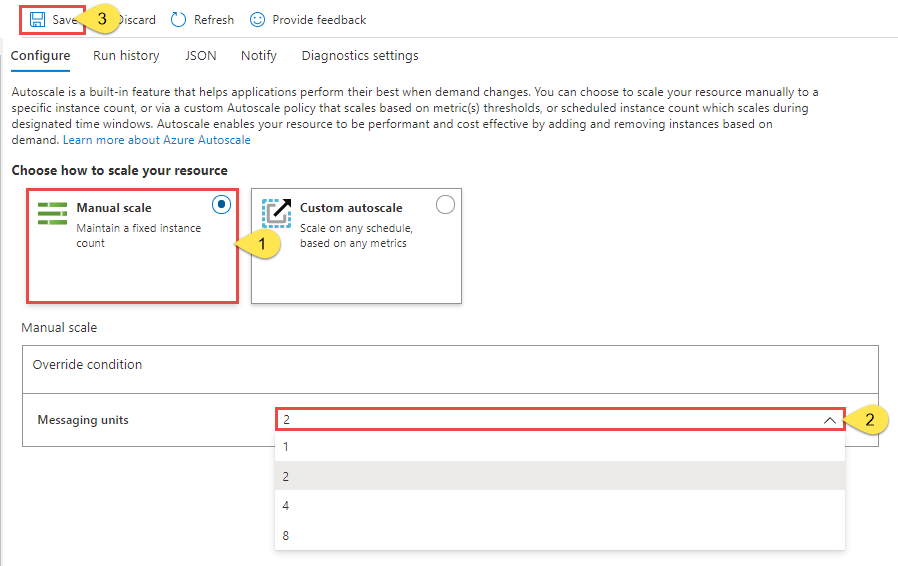The image size is (898, 566).
Task: Click the smiley feedback icon
Action: click(257, 19)
